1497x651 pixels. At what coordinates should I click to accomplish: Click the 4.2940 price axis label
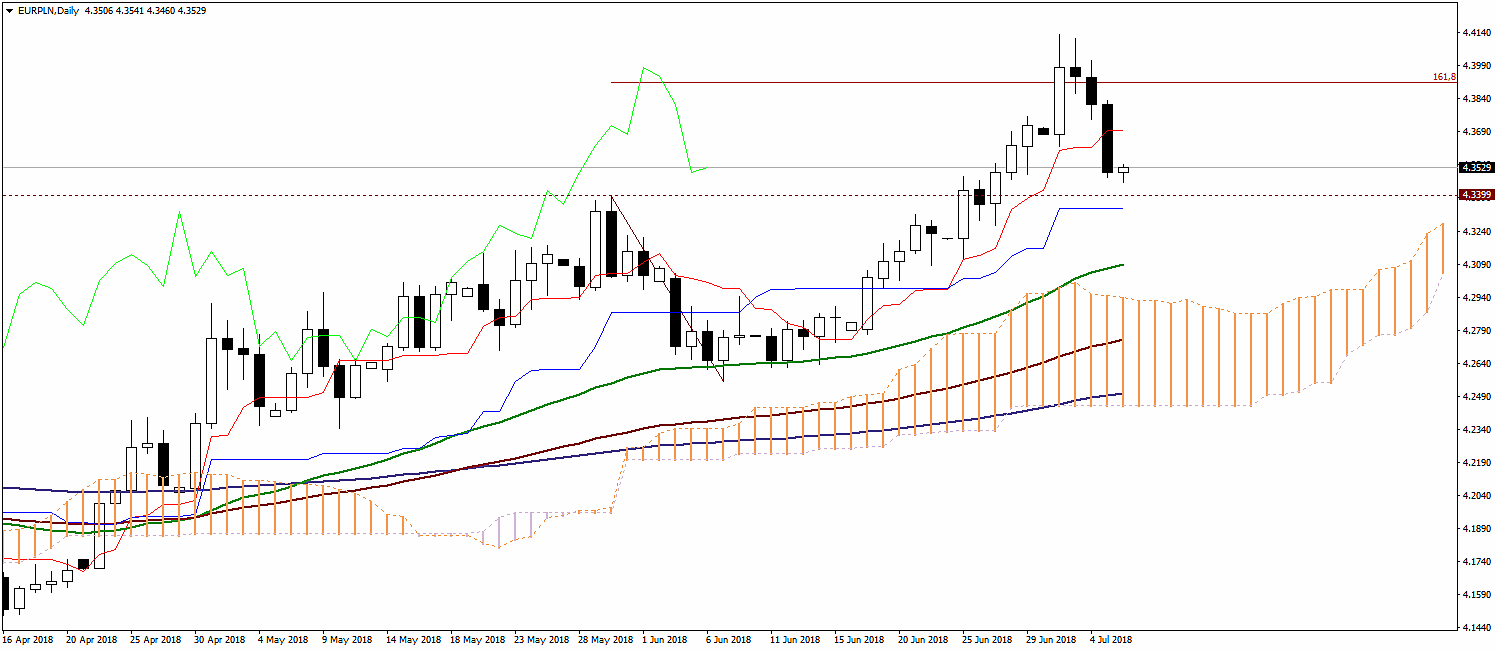(1475, 298)
